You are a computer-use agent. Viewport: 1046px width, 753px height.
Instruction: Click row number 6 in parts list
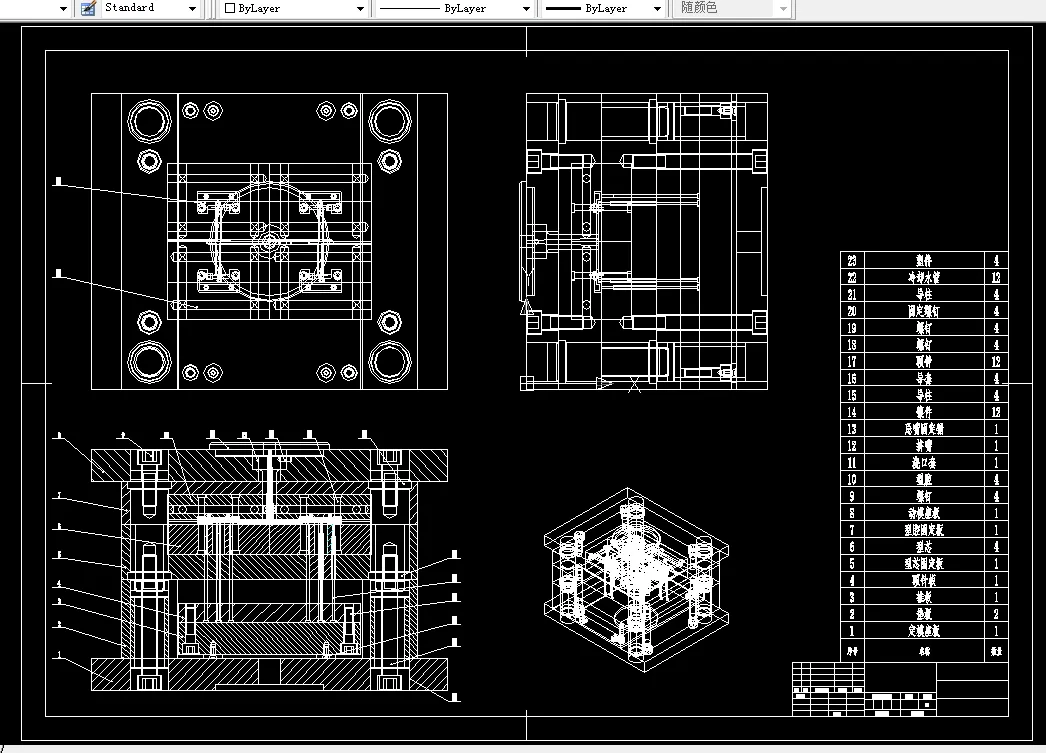[x=852, y=547]
